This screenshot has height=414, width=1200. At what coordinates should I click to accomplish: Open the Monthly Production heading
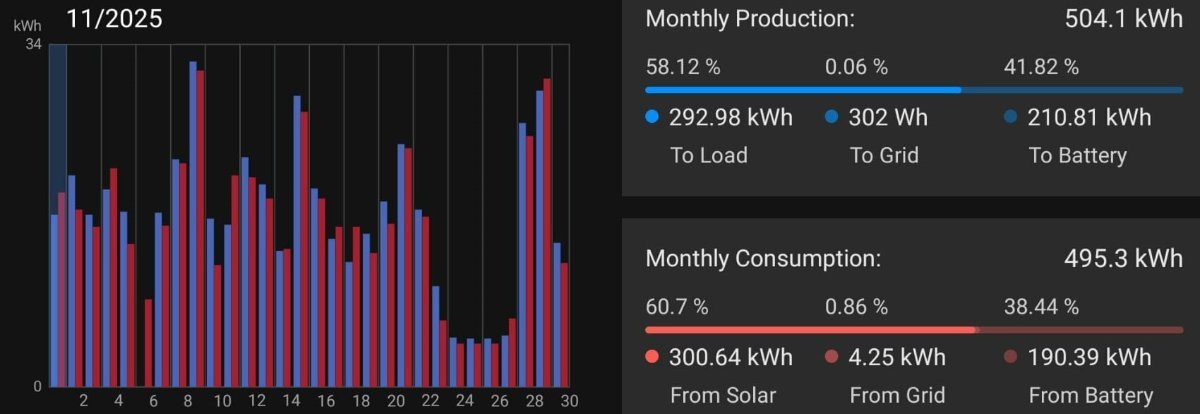click(750, 19)
